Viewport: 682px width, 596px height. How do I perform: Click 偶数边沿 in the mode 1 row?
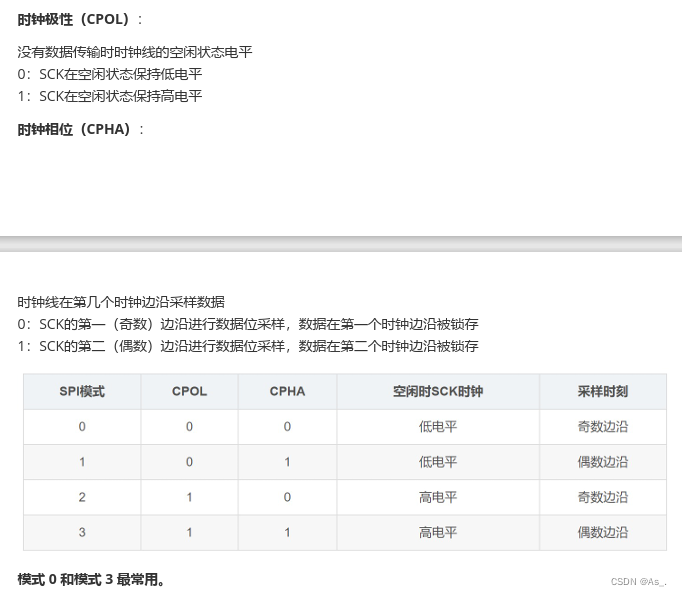point(603,462)
